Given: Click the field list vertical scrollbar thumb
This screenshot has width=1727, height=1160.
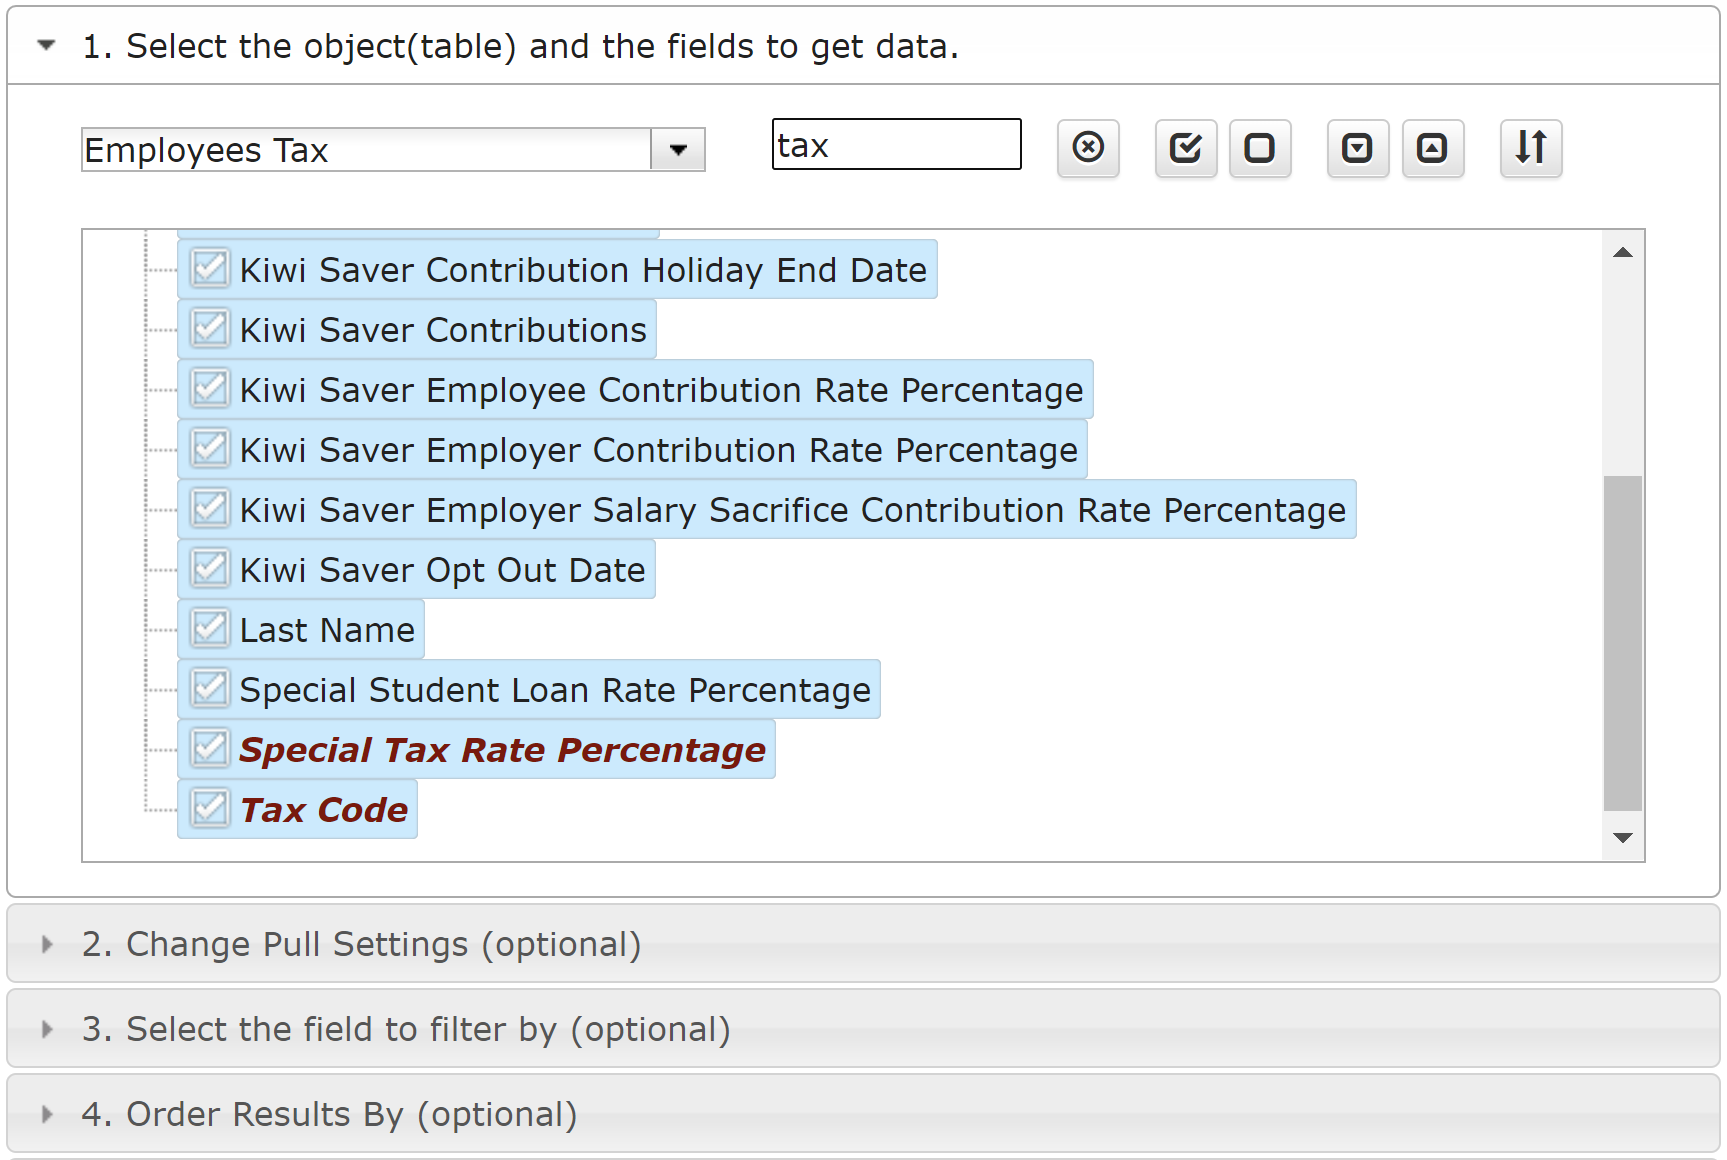Looking at the screenshot, I should point(1622,642).
